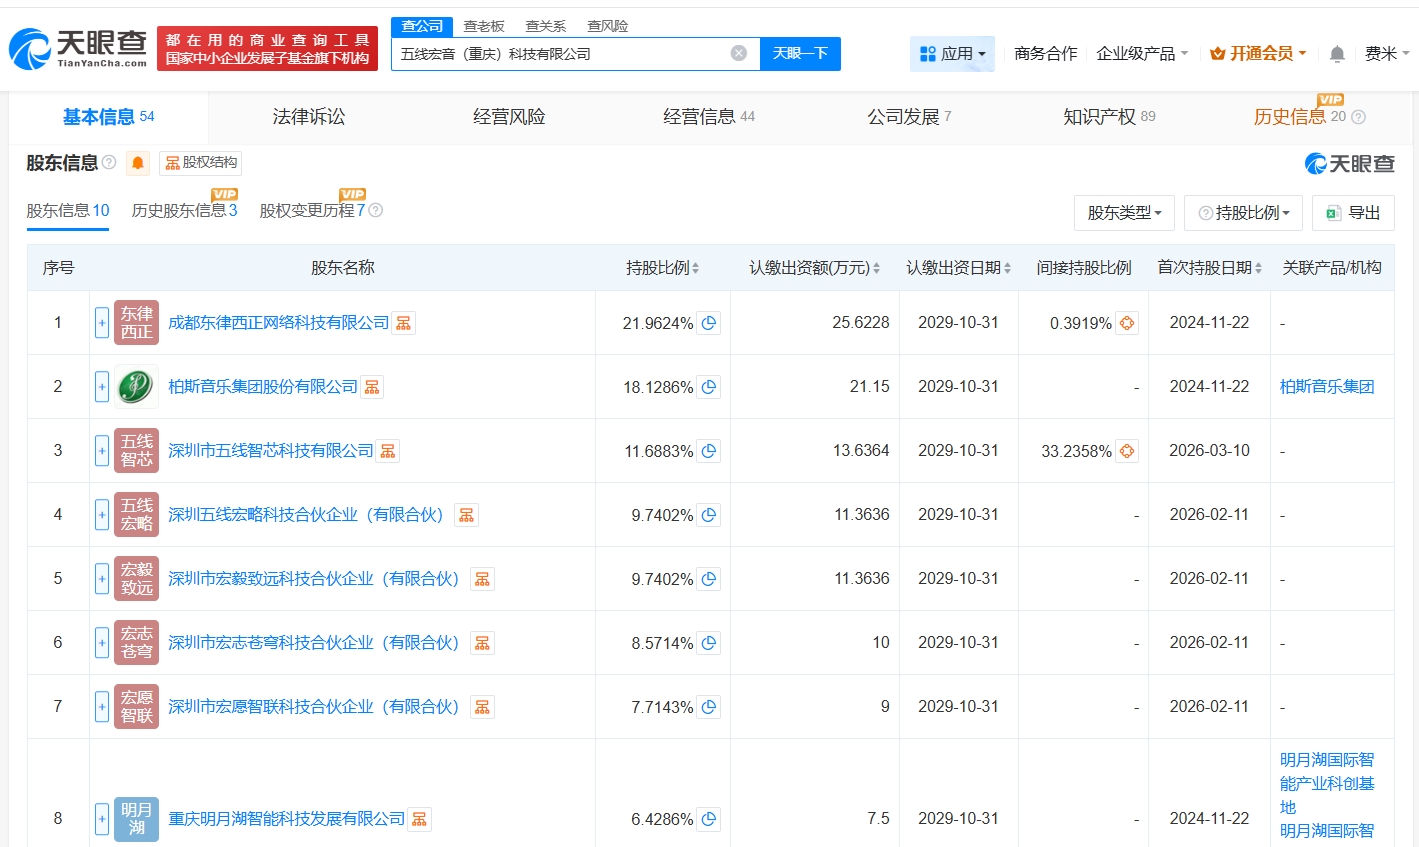Expand row 5 深圳市宏毅致远 details
The image size is (1419, 847).
pyautogui.click(x=102, y=579)
